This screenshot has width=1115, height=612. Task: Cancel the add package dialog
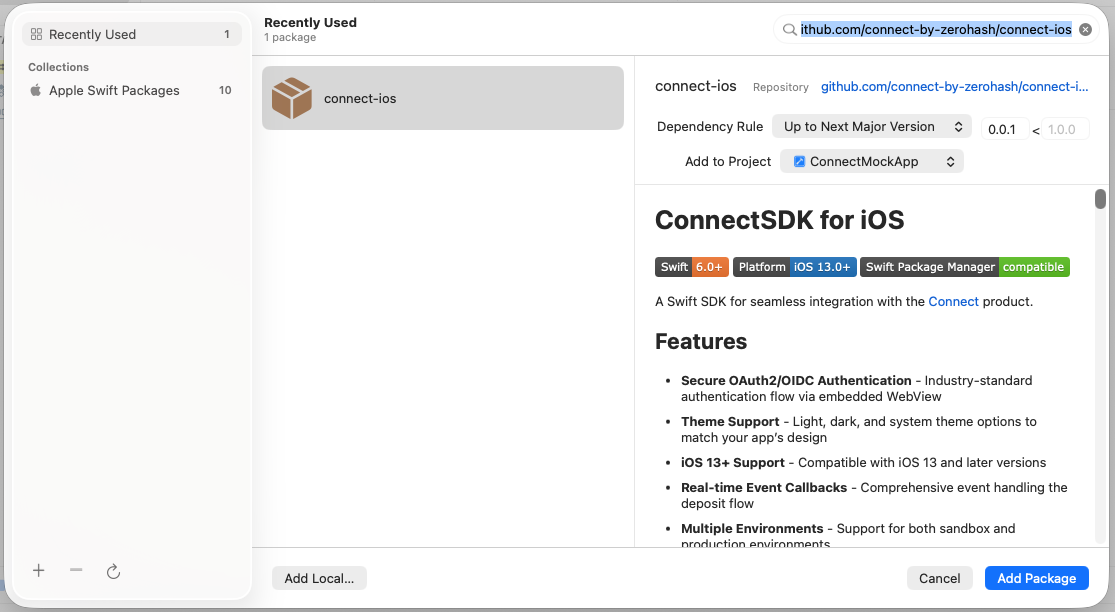(939, 578)
